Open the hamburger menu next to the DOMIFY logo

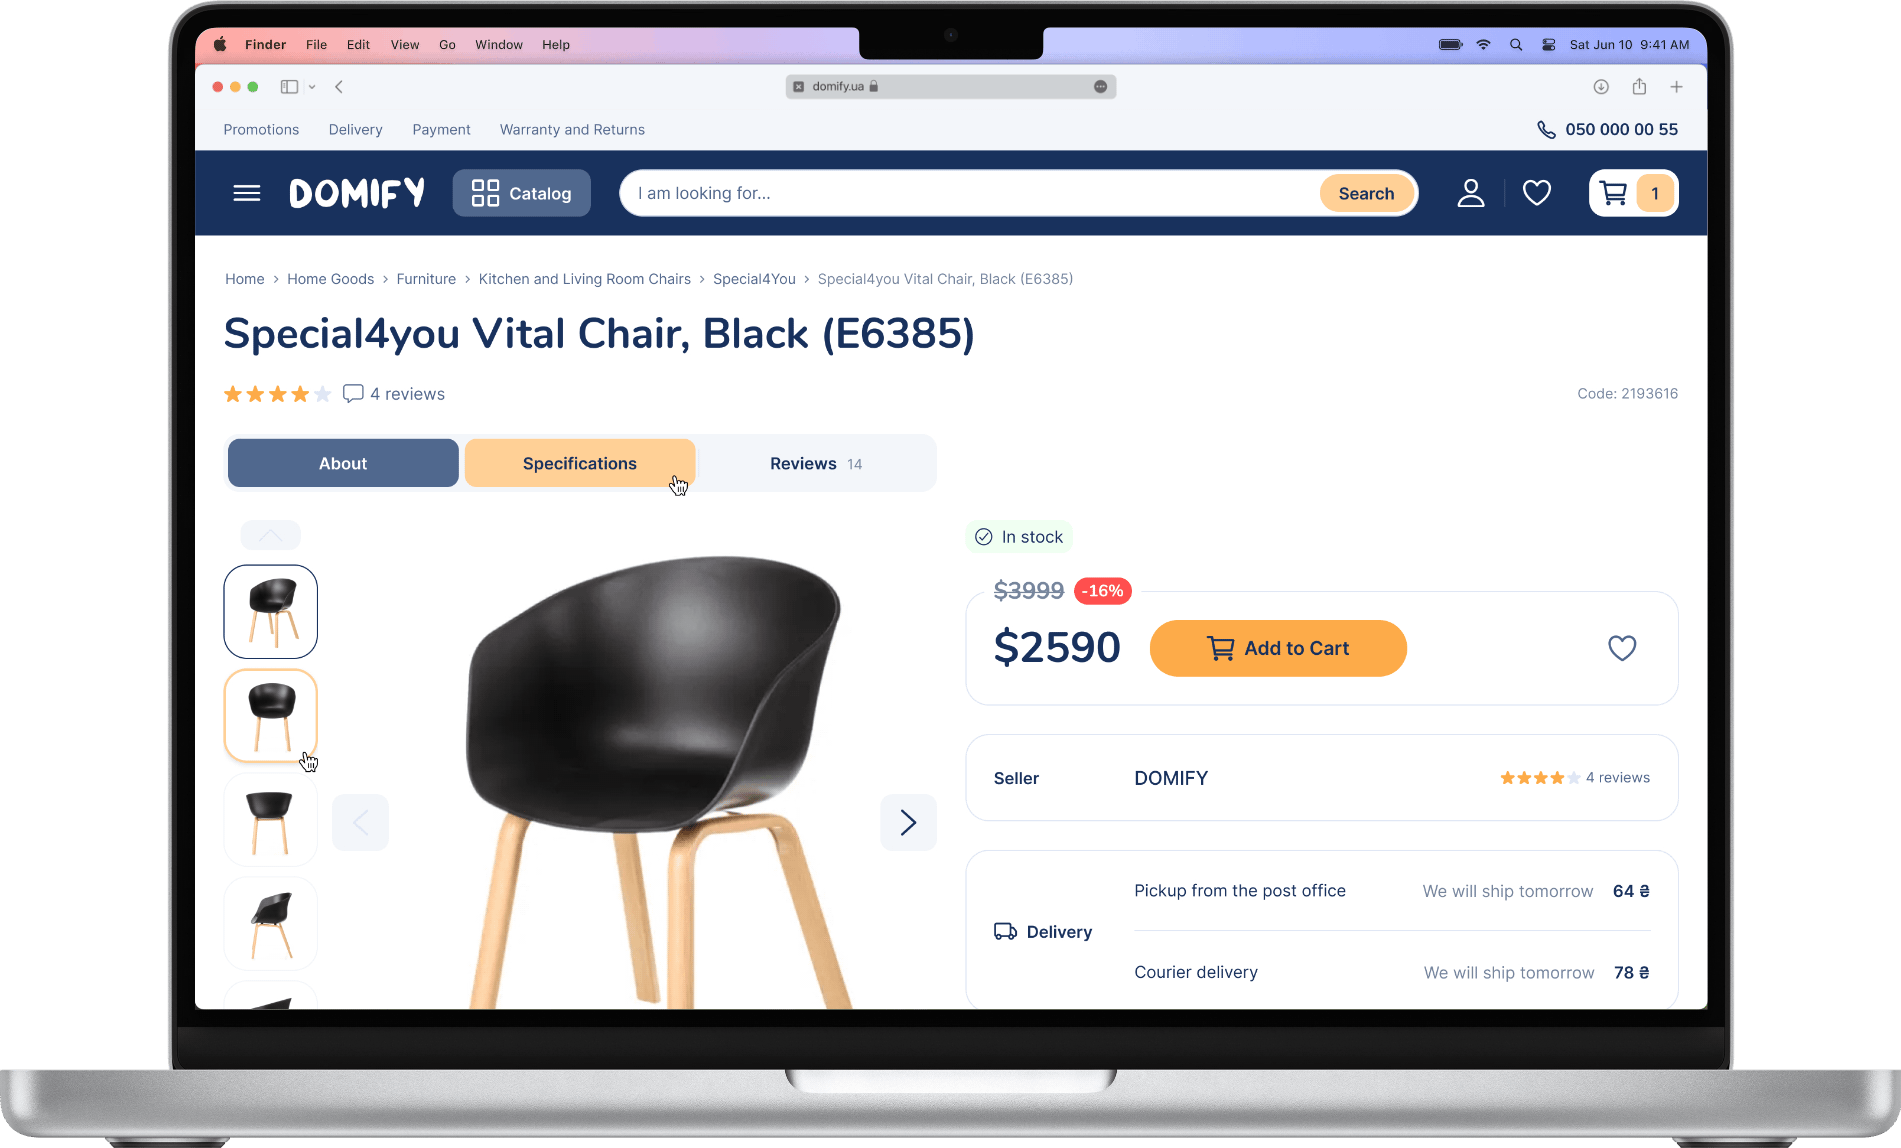coord(247,193)
